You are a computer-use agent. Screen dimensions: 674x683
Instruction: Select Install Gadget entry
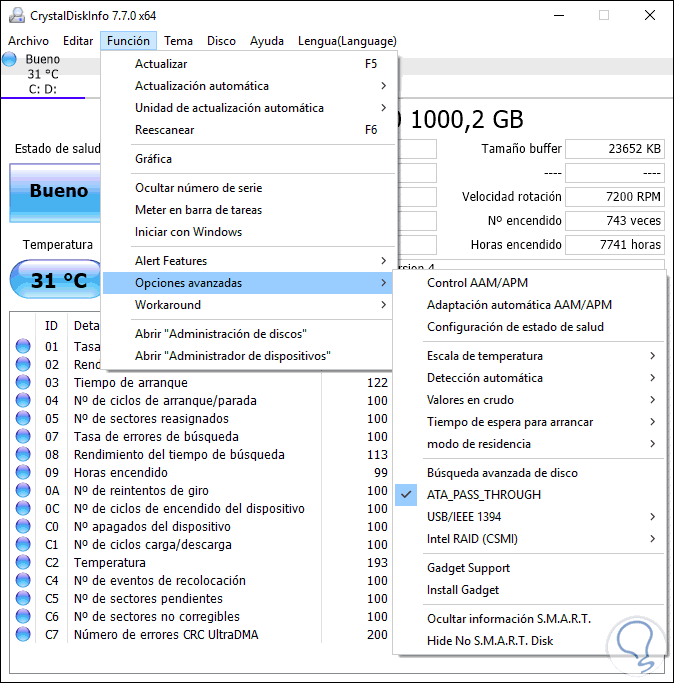click(529, 590)
